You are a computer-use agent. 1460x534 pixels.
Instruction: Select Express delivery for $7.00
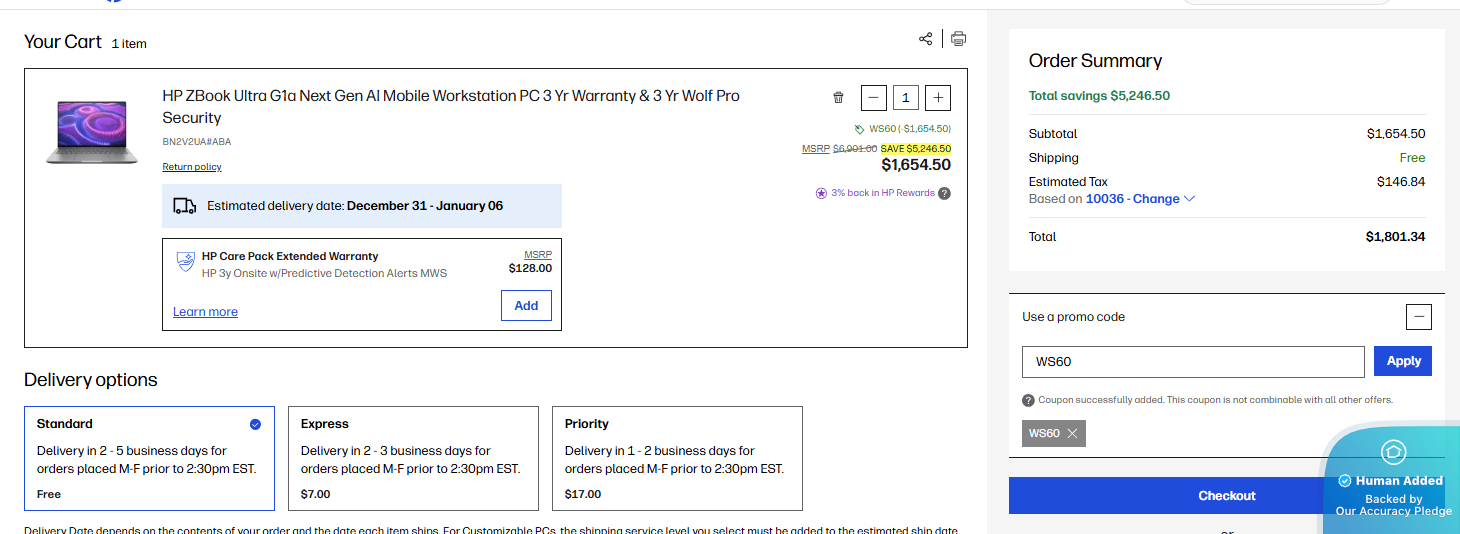point(413,458)
